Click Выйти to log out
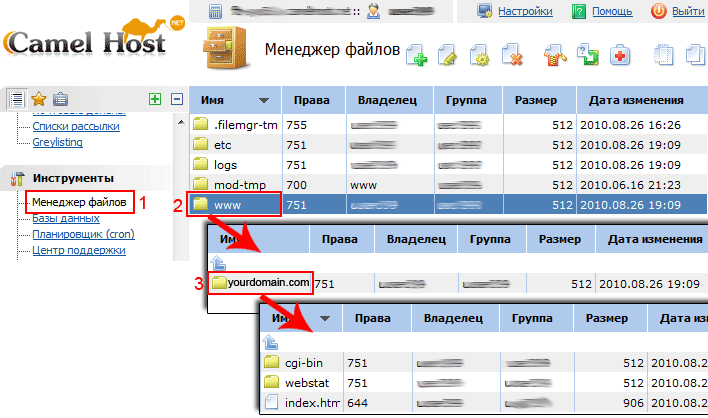708x418 pixels. pos(686,12)
